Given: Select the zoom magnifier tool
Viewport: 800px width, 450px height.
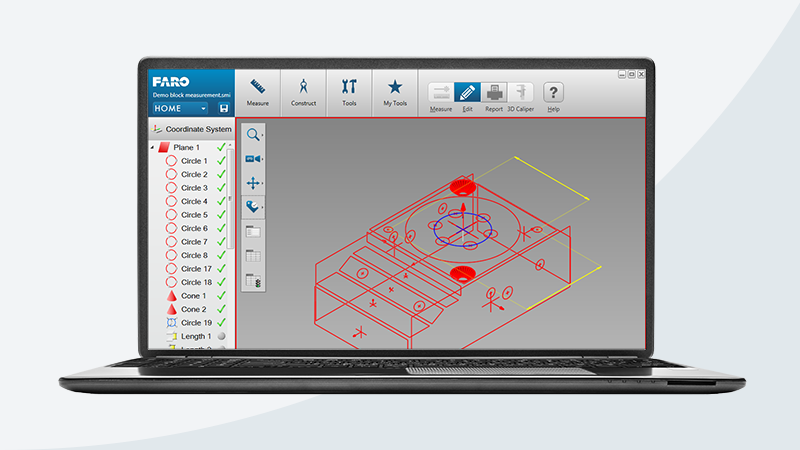Looking at the screenshot, I should (253, 135).
